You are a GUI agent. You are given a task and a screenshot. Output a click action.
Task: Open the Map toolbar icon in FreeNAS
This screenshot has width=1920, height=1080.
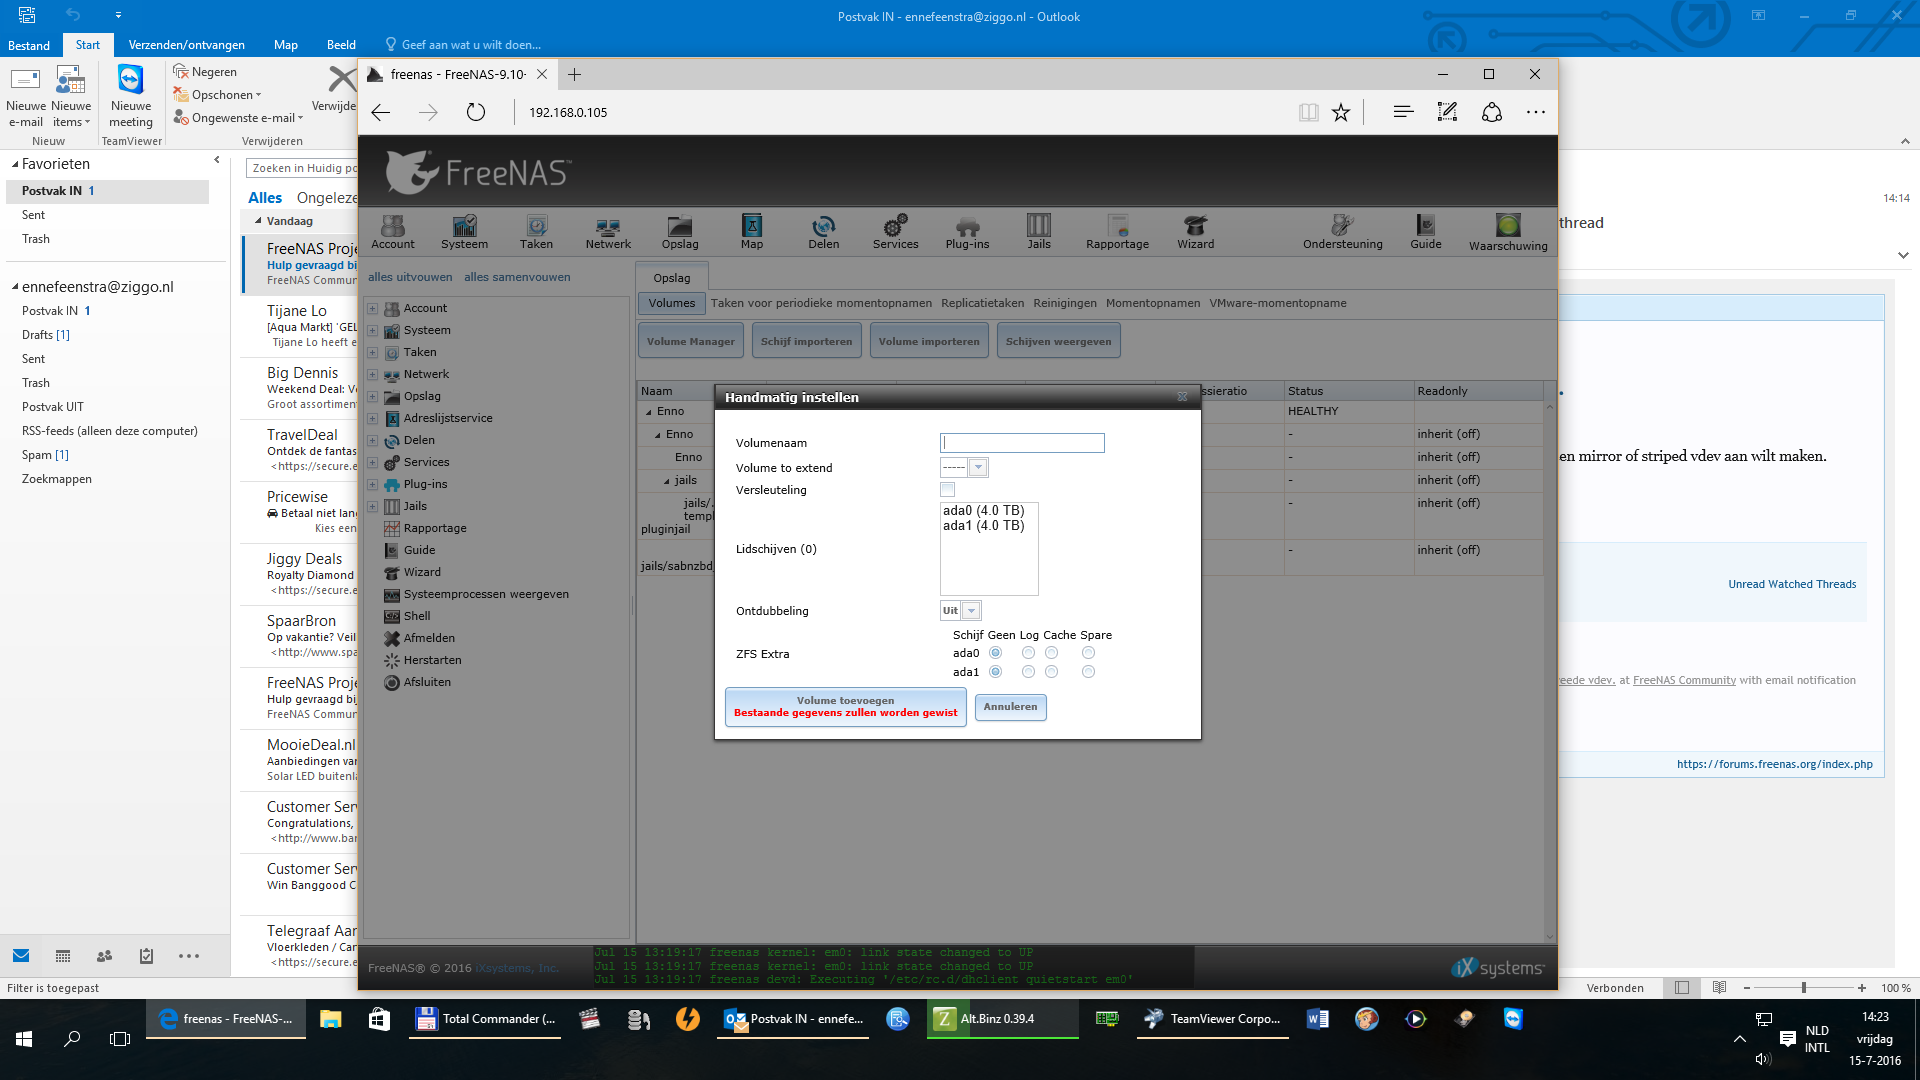coord(752,232)
